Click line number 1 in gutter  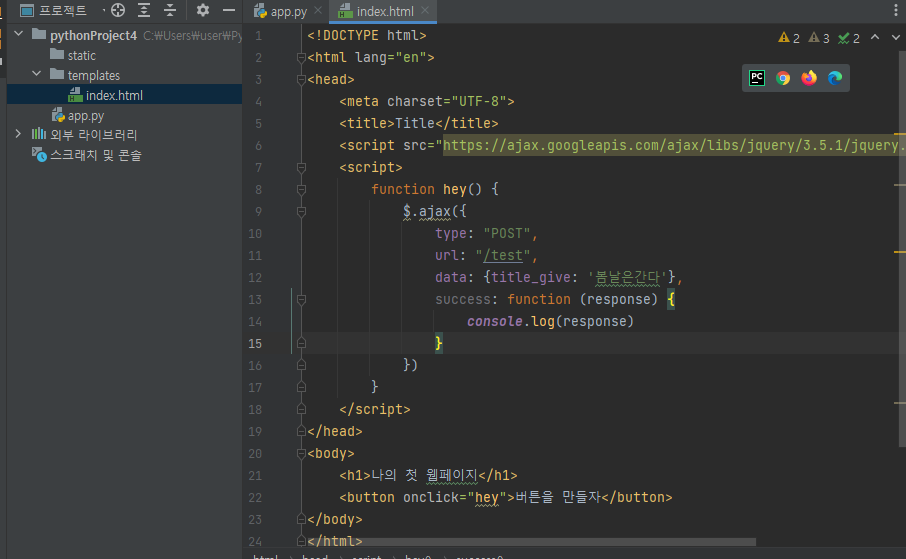pos(258,36)
